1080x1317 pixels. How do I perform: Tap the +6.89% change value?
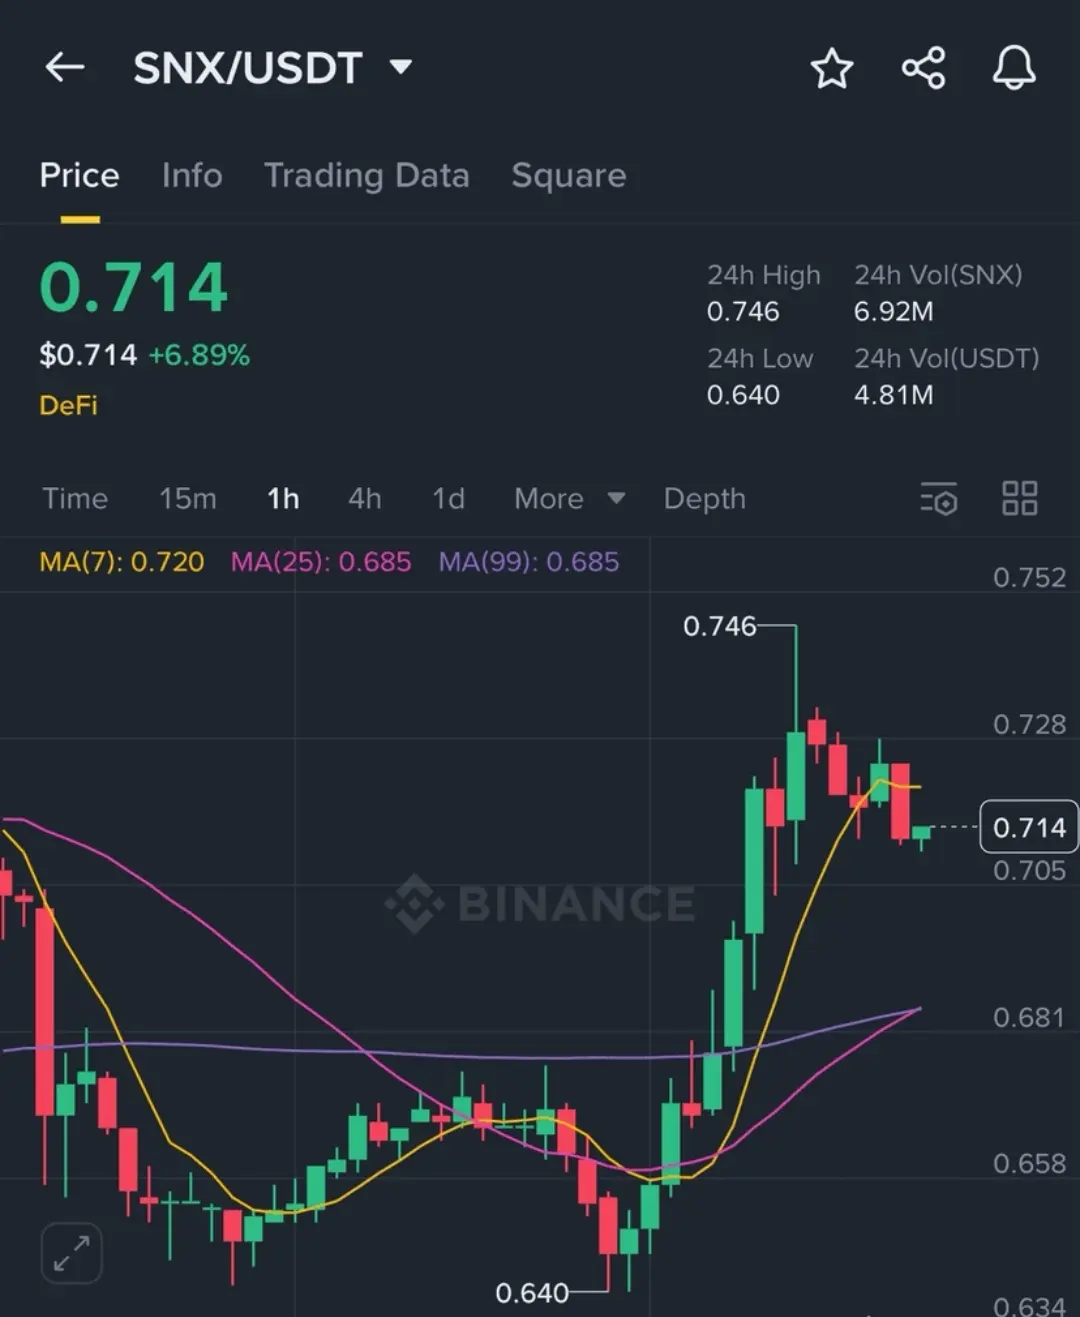199,355
